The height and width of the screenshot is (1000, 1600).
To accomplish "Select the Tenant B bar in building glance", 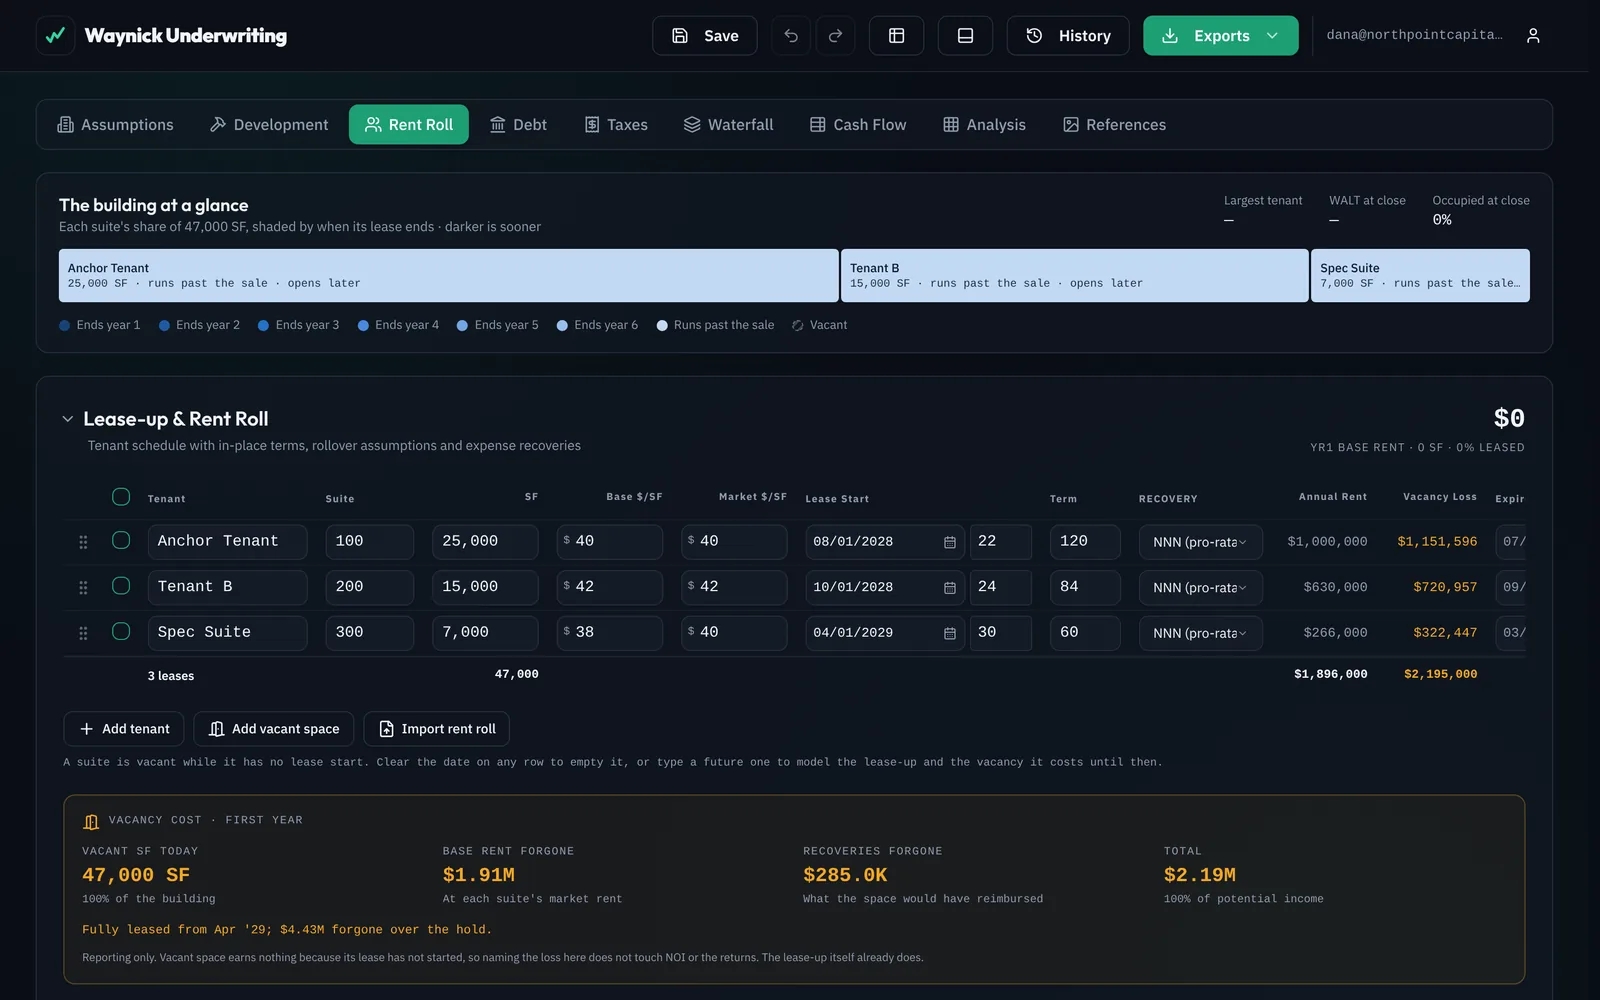I will click(1075, 276).
